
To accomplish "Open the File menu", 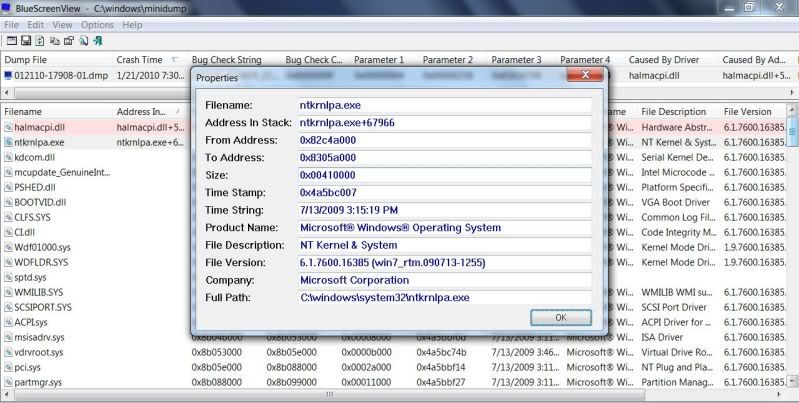I will pos(11,24).
